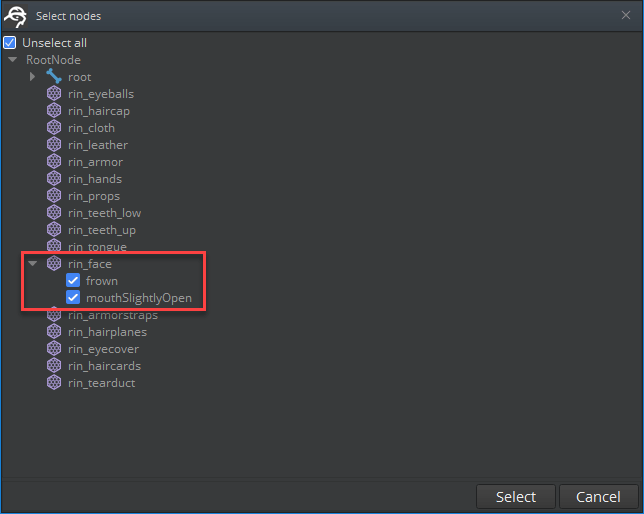Close the Select nodes dialog
Image resolution: width=644 pixels, height=514 pixels.
(626, 15)
